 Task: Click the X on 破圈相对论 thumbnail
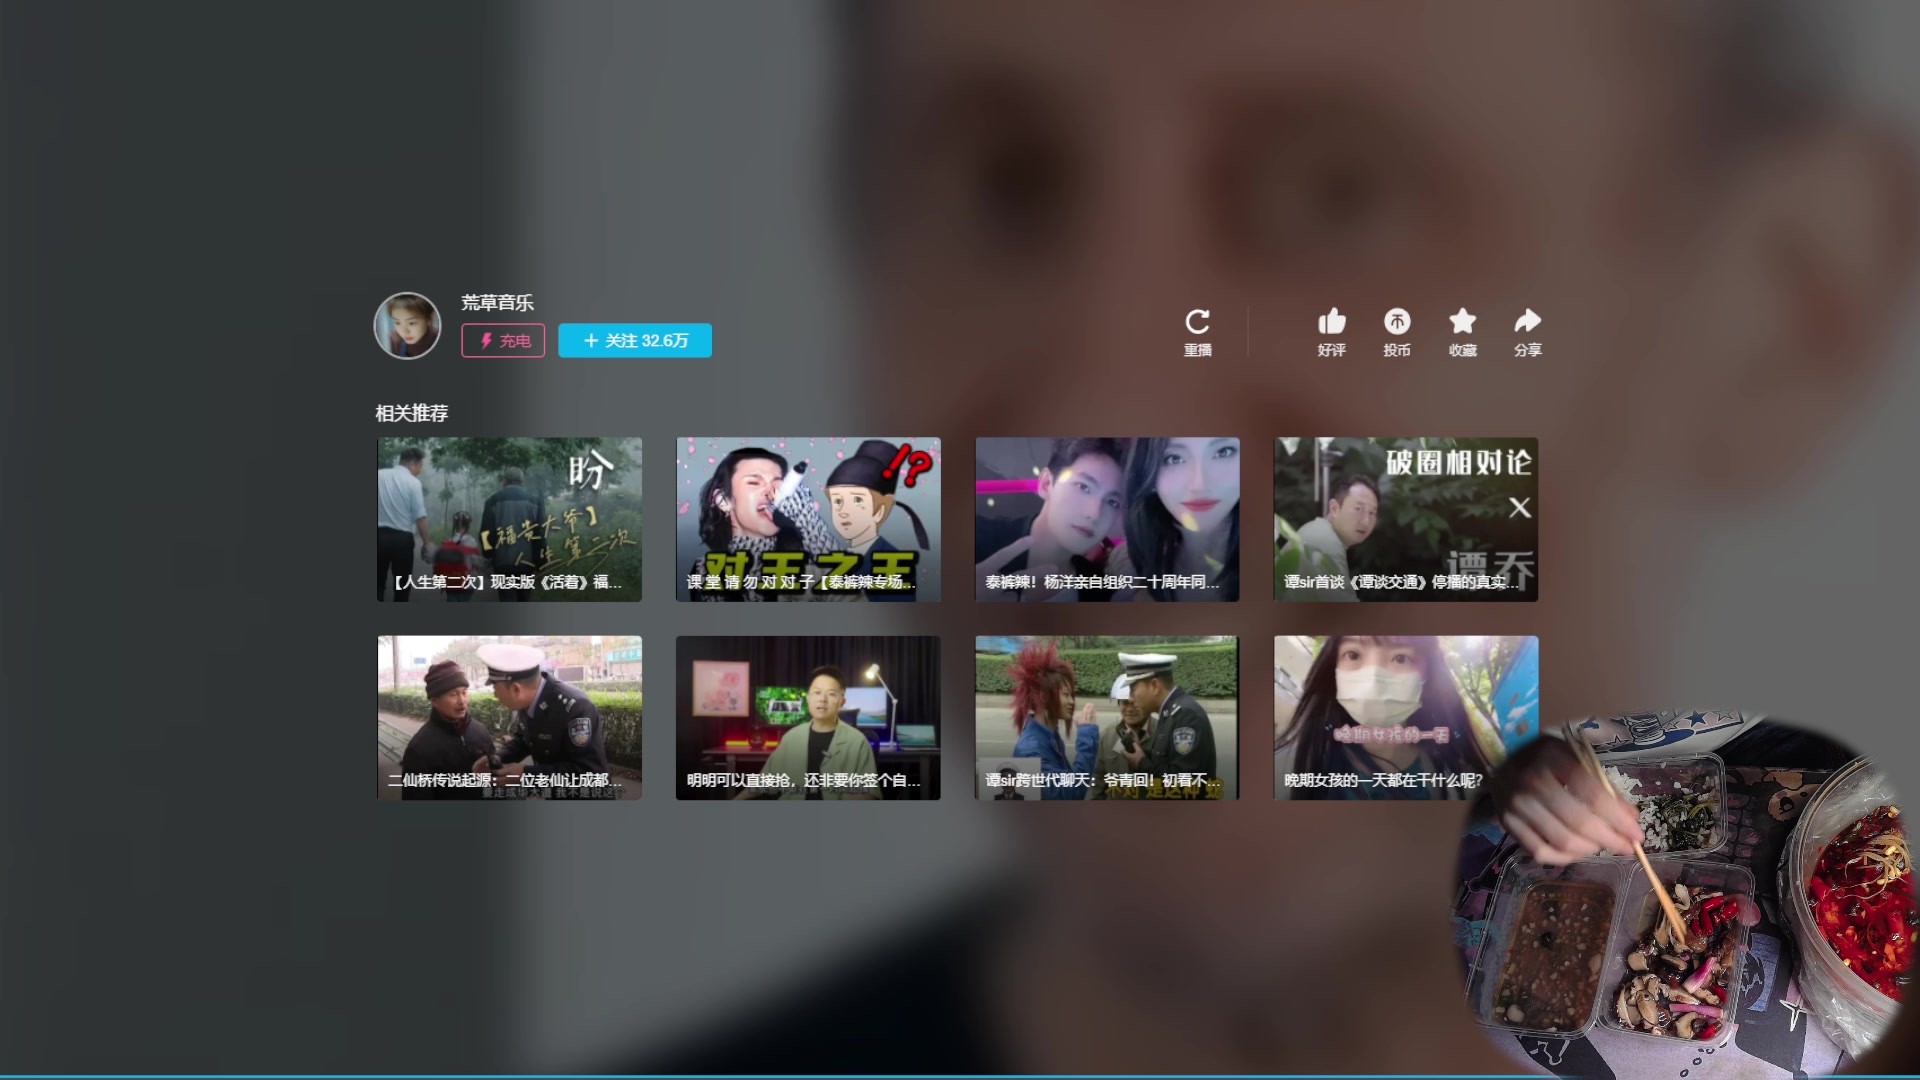coord(1519,508)
